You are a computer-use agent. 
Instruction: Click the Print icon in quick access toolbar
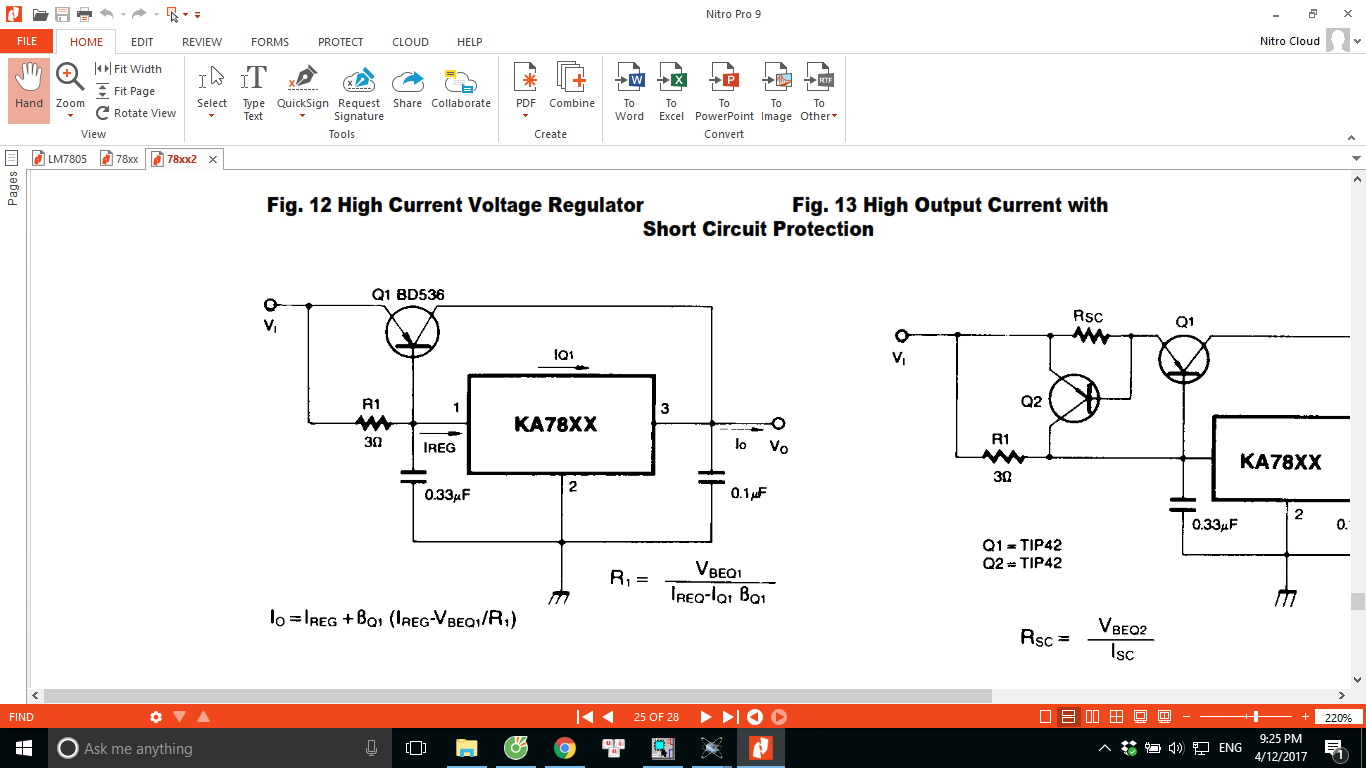pos(84,14)
